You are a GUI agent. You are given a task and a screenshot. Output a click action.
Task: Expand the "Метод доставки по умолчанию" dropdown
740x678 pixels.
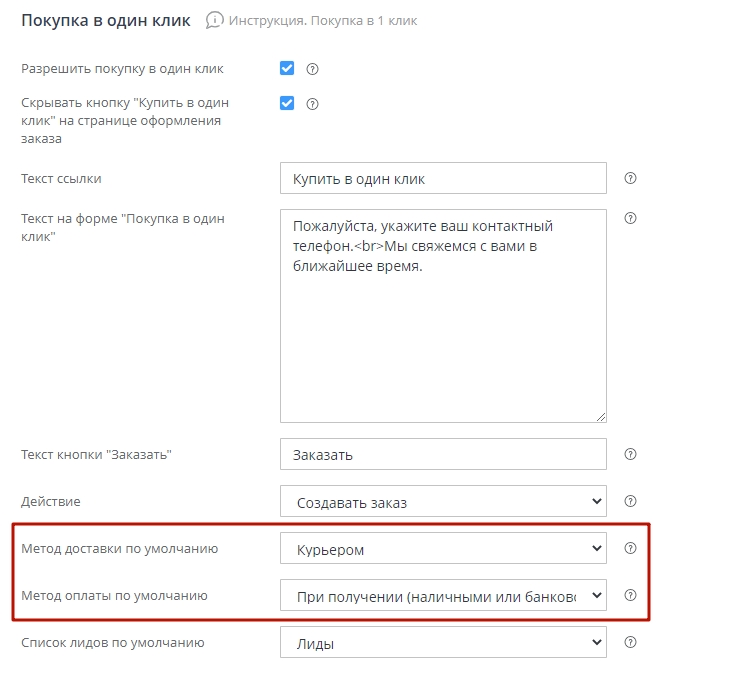(443, 548)
